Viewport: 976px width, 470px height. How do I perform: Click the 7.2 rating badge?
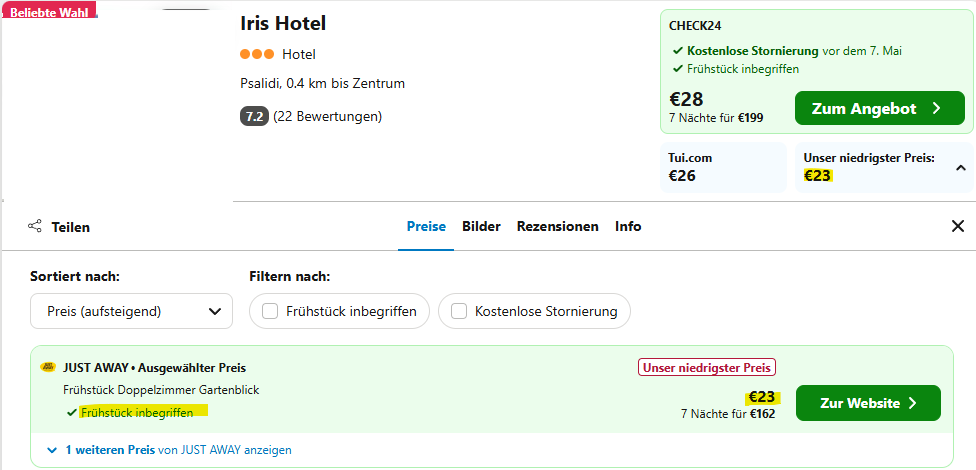click(x=254, y=116)
